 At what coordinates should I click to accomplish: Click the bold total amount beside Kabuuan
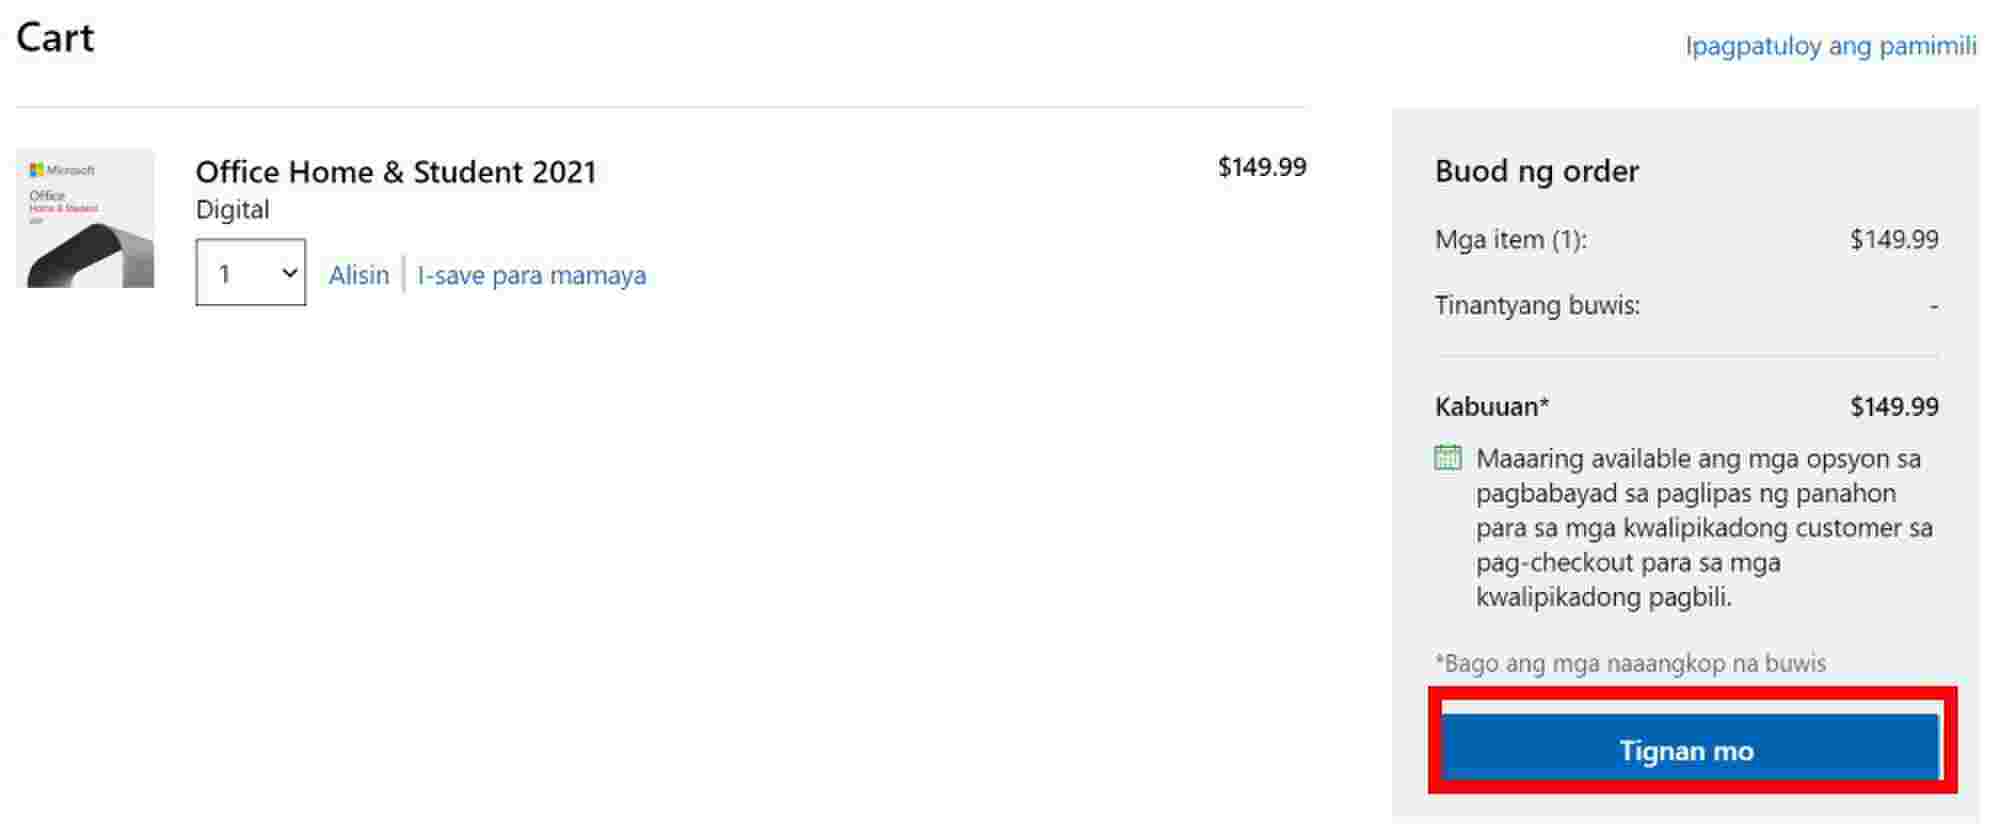point(1893,407)
